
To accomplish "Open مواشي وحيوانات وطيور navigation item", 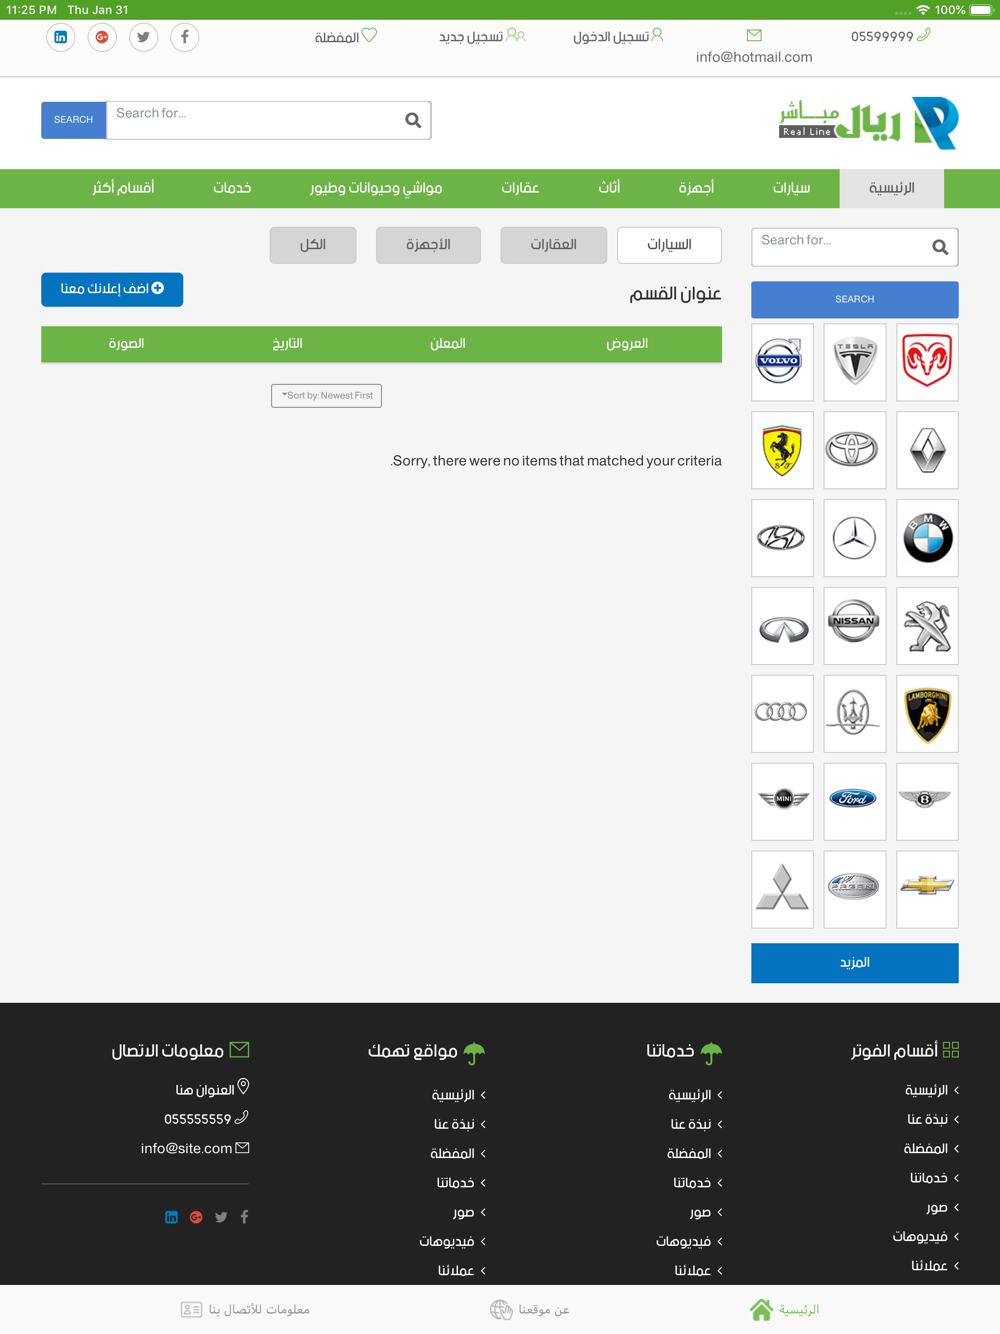I will click(376, 188).
